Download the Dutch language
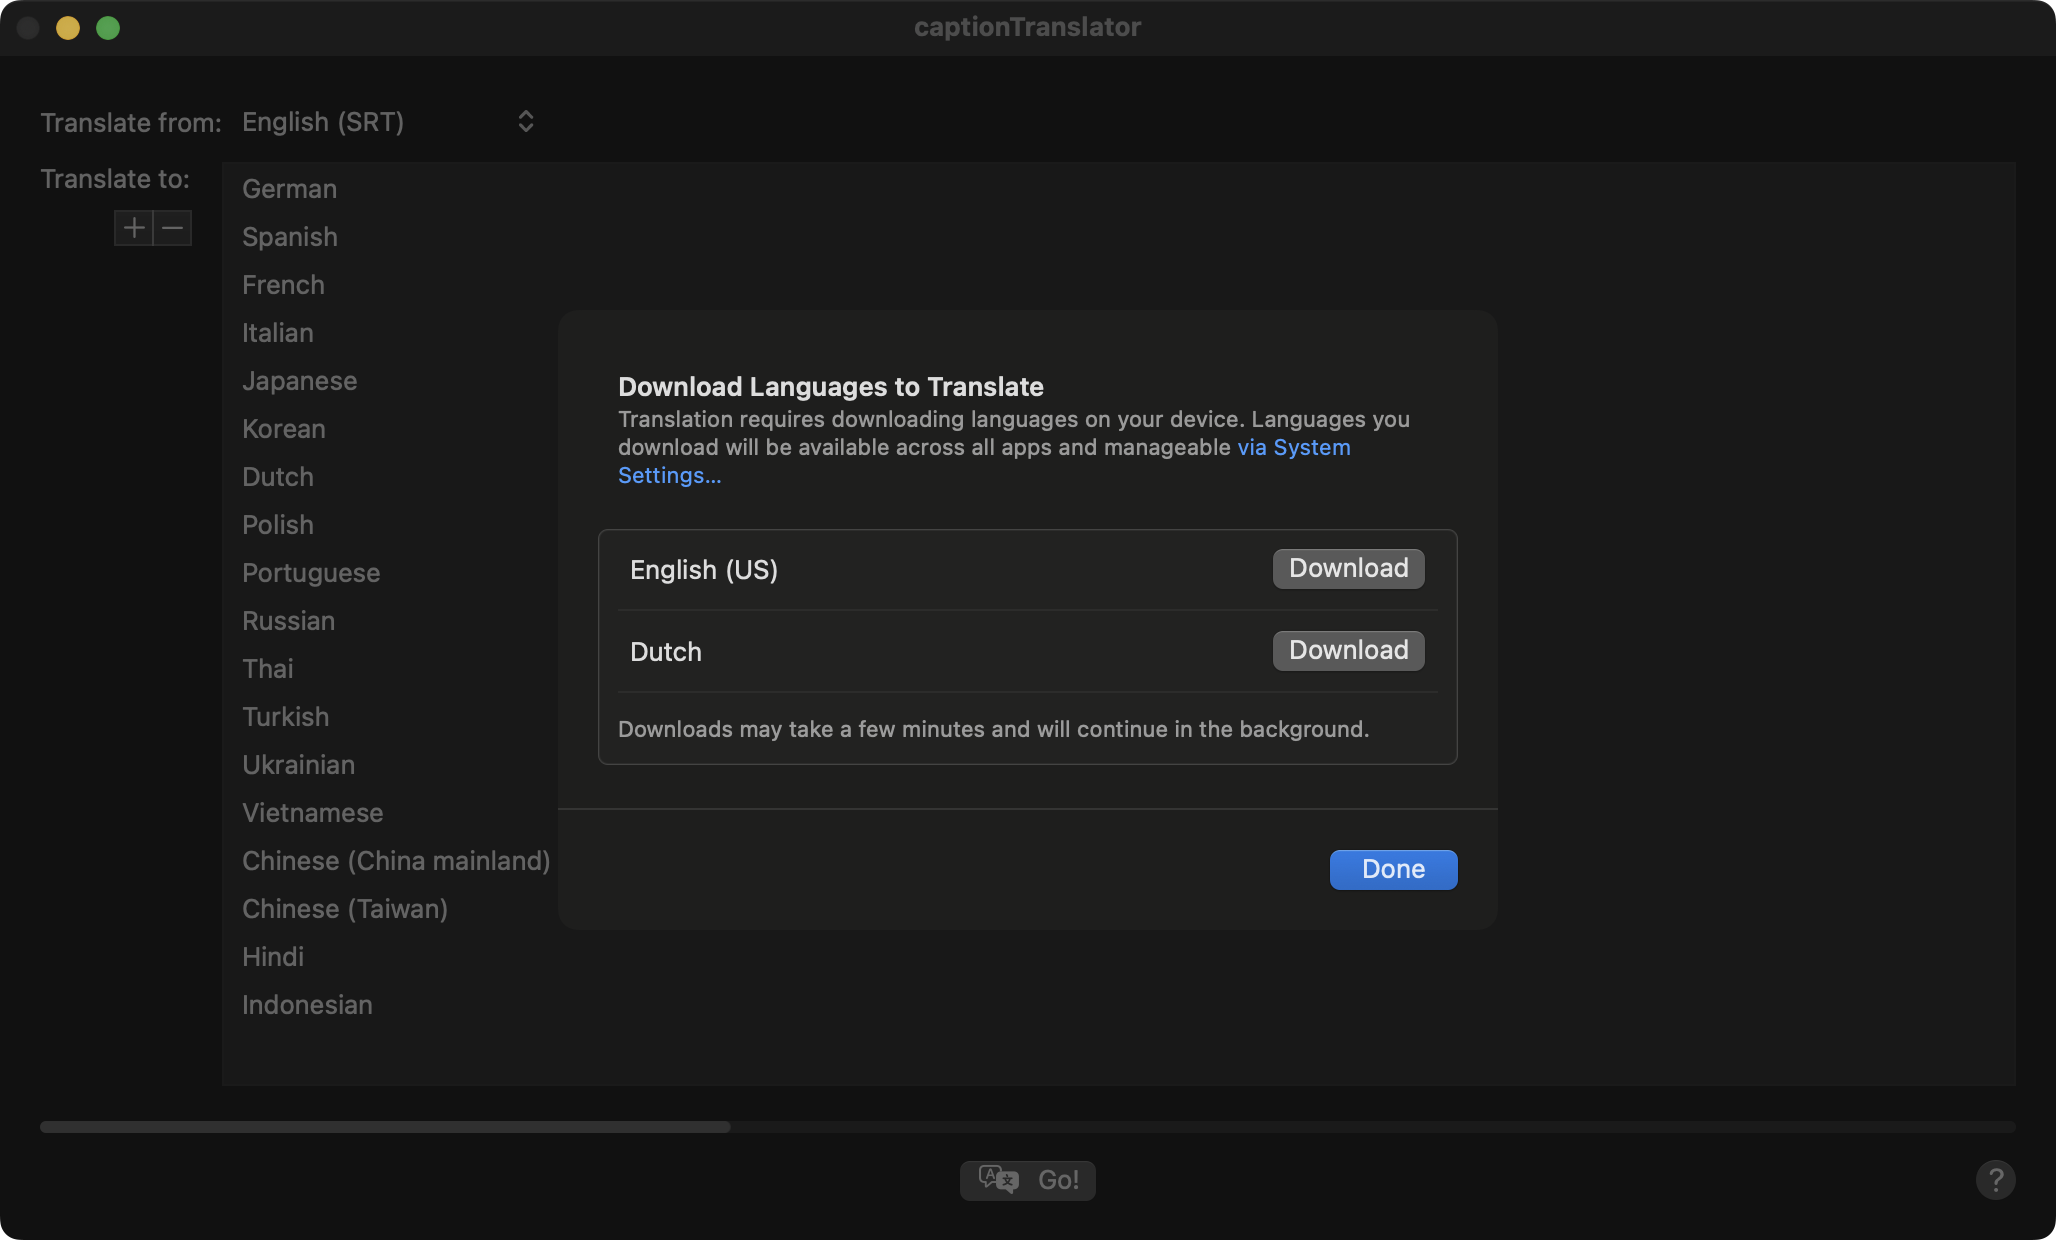This screenshot has width=2056, height=1240. pyautogui.click(x=1348, y=650)
